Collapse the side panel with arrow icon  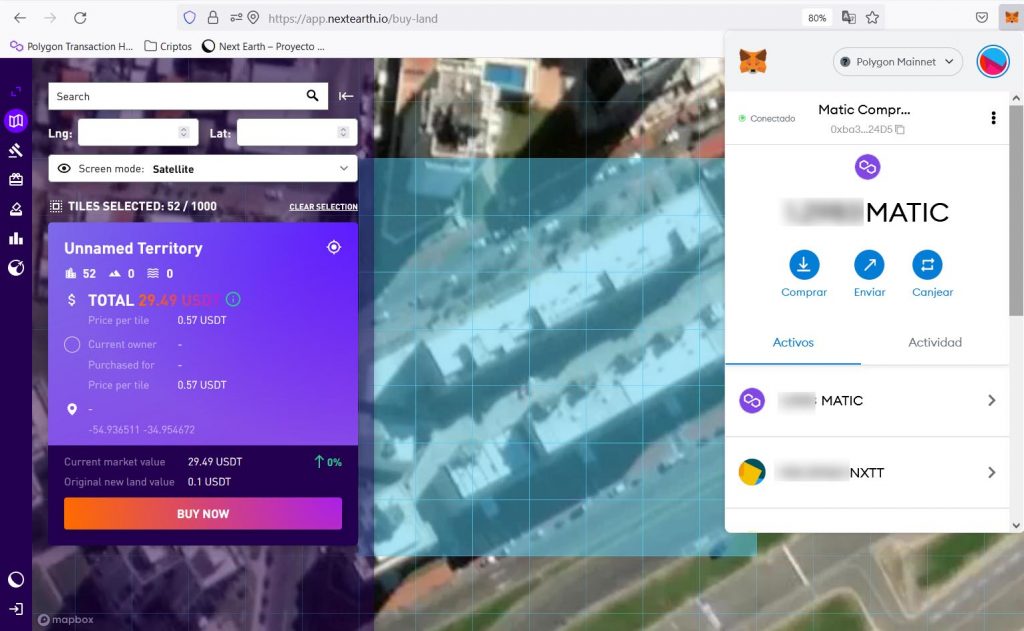[x=345, y=96]
